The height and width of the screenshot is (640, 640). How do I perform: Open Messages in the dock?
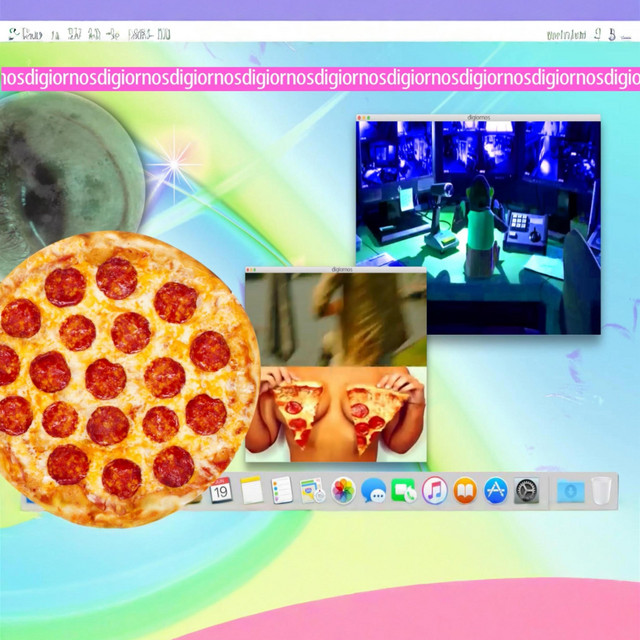pyautogui.click(x=373, y=491)
